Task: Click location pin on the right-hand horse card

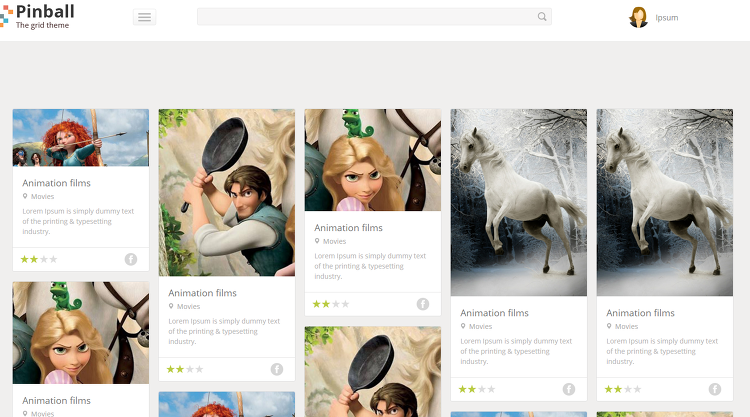Action: [x=609, y=326]
